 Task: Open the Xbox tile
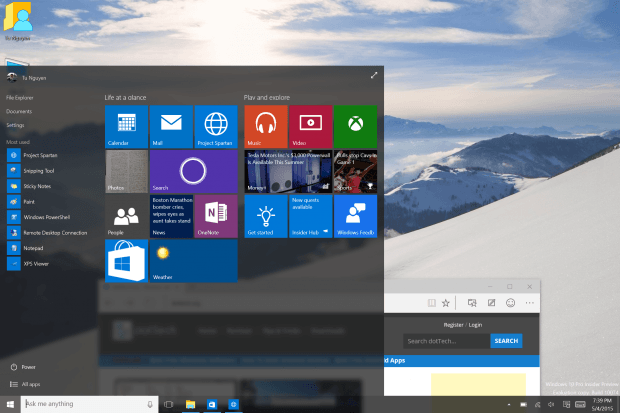(355, 127)
